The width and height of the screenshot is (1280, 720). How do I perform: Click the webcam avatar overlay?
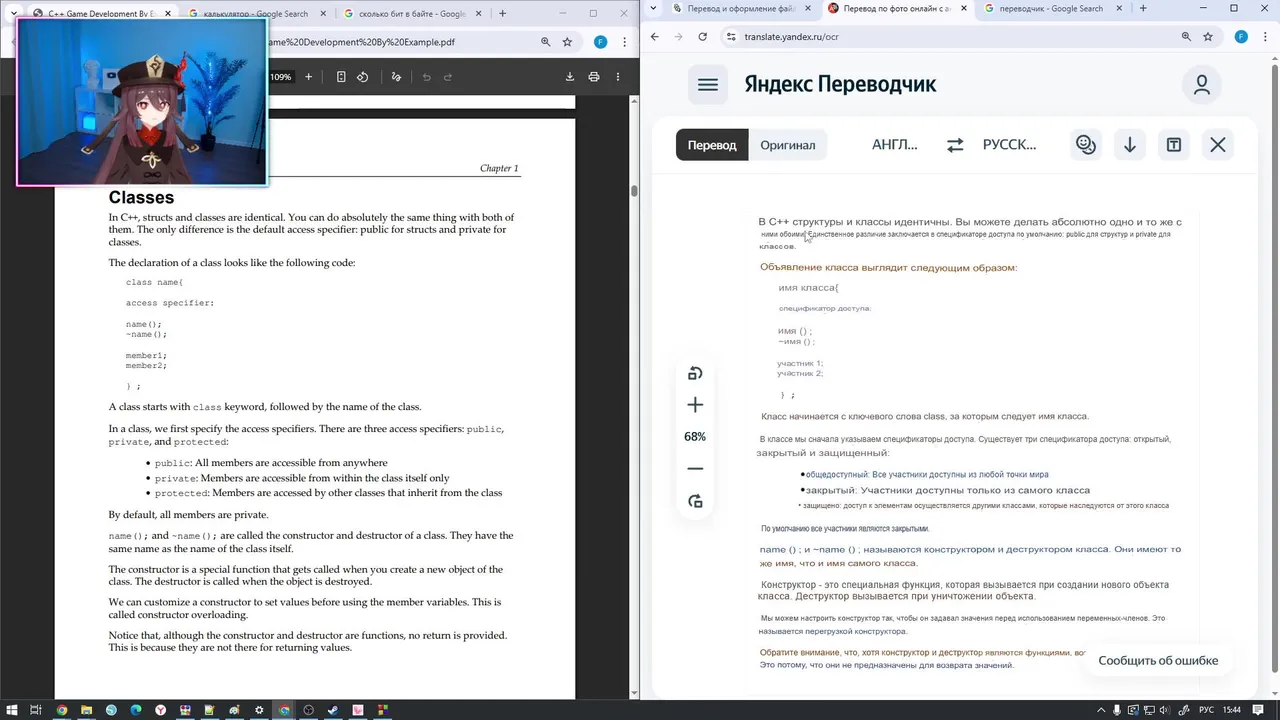click(142, 101)
